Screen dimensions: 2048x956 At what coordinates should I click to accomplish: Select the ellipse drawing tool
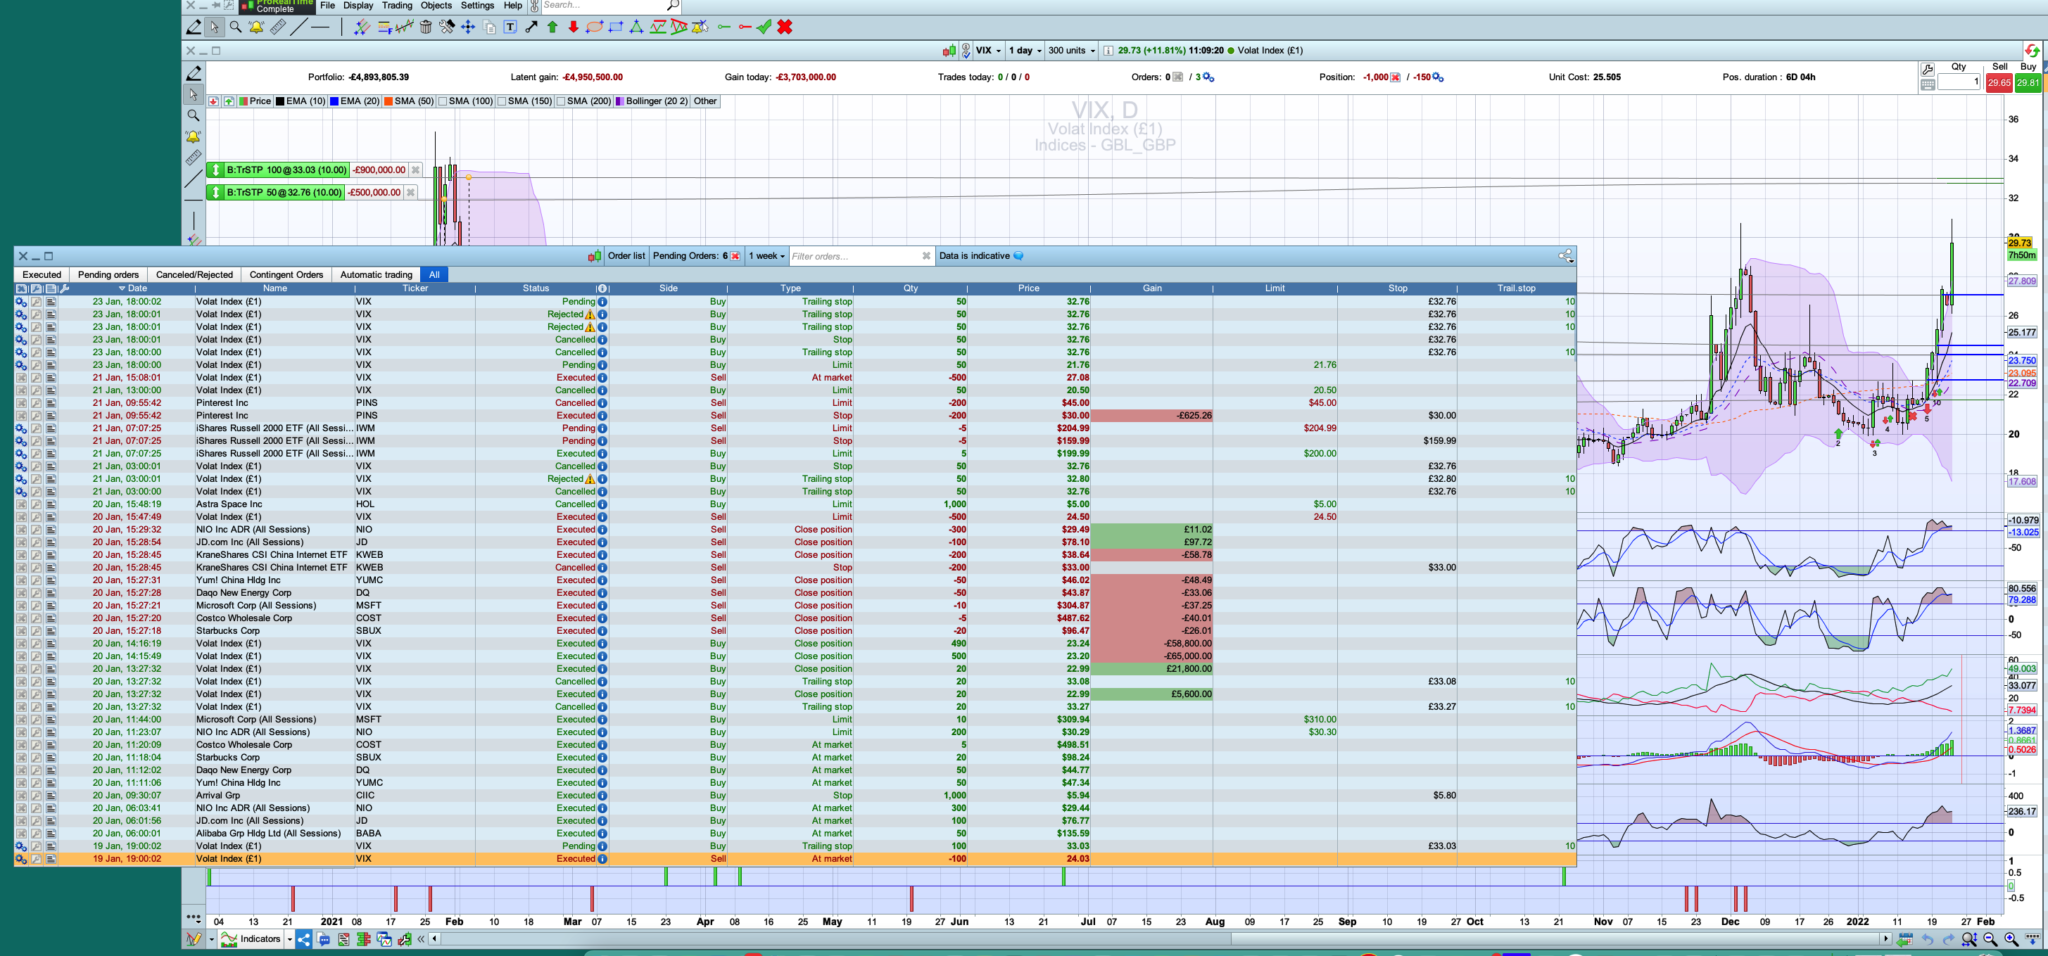tap(594, 27)
